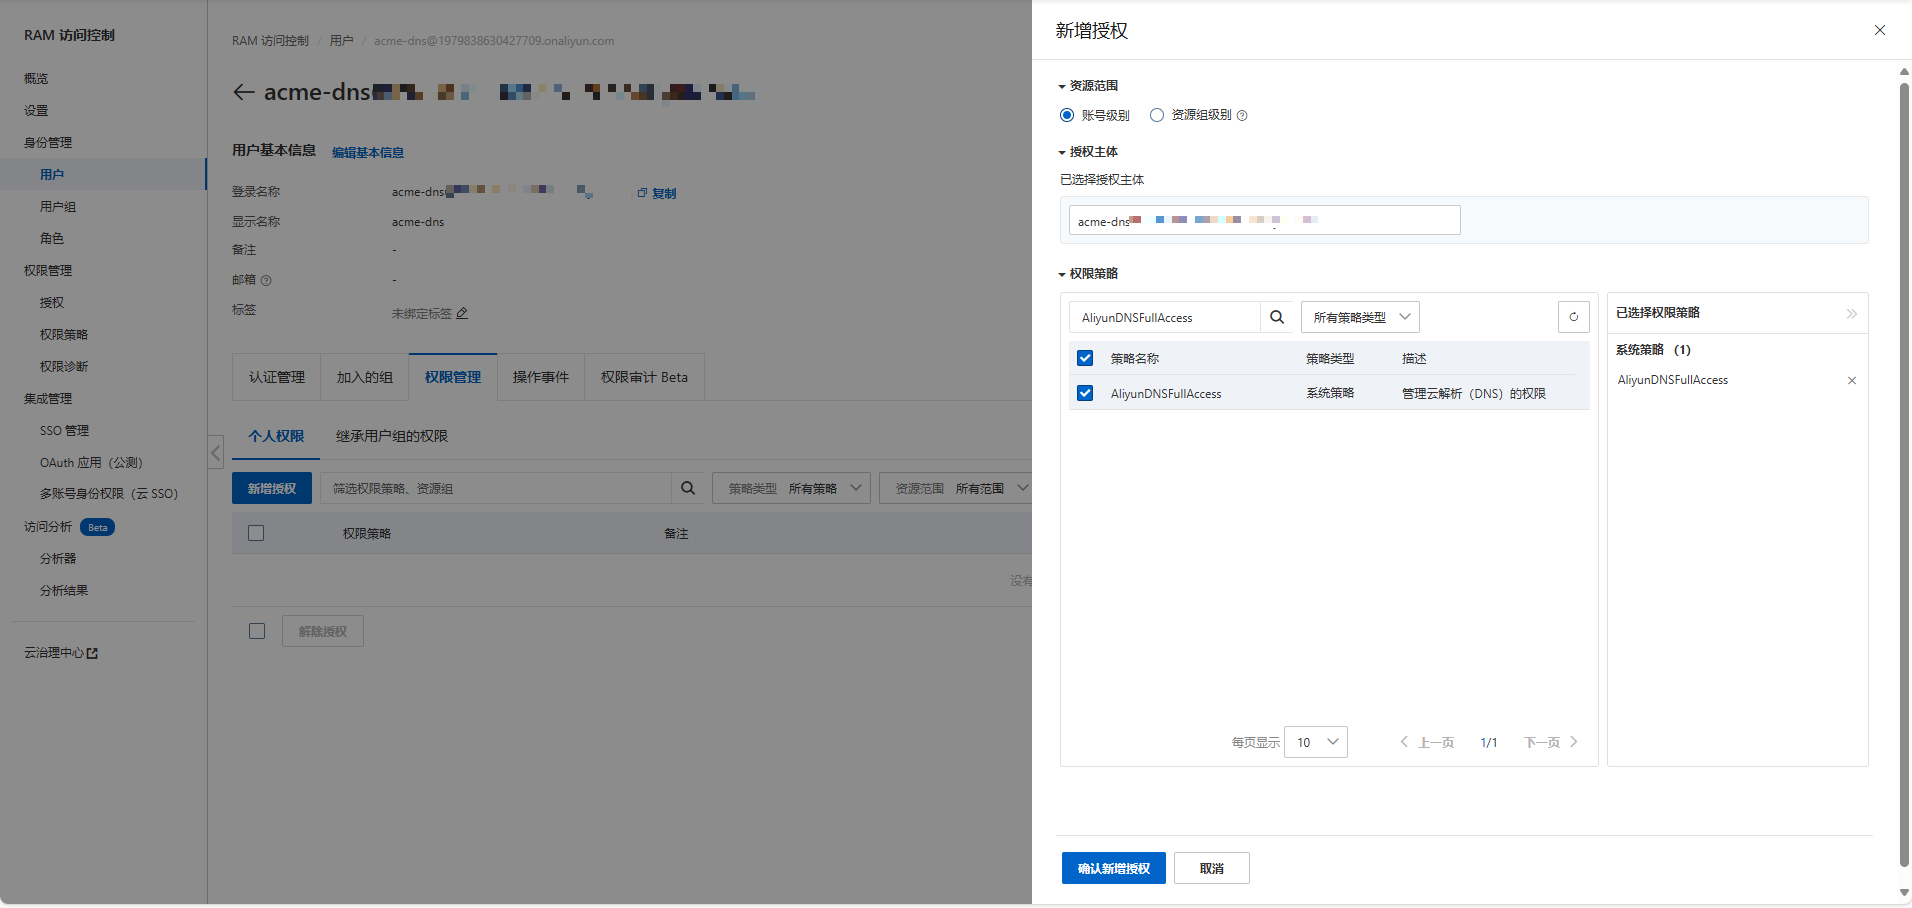The image size is (1912, 908).
Task: Uncheck the AliyunDNSFullAccess policy row checkbox
Action: point(1085,393)
